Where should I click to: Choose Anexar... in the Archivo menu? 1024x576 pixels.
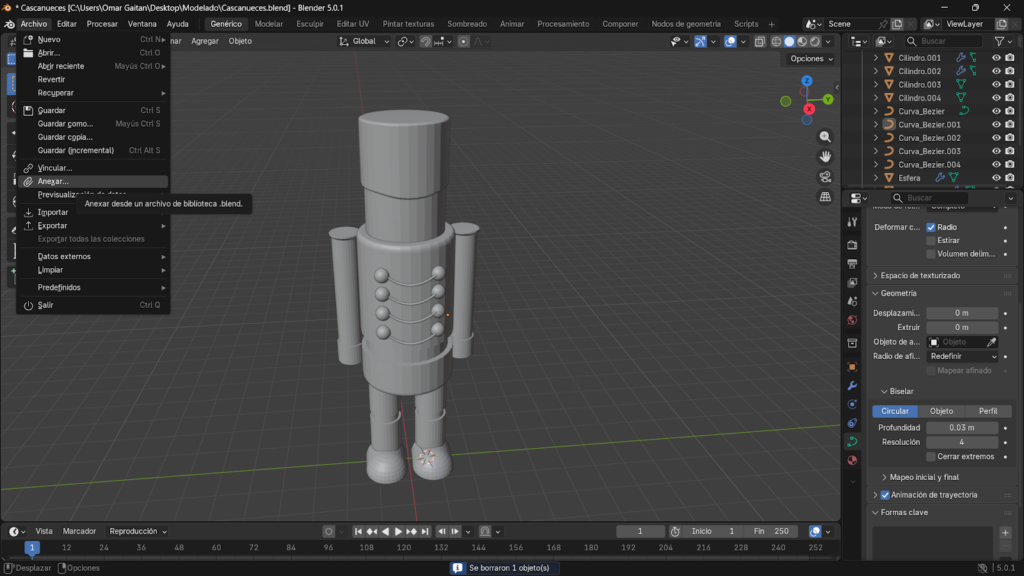pos(53,182)
